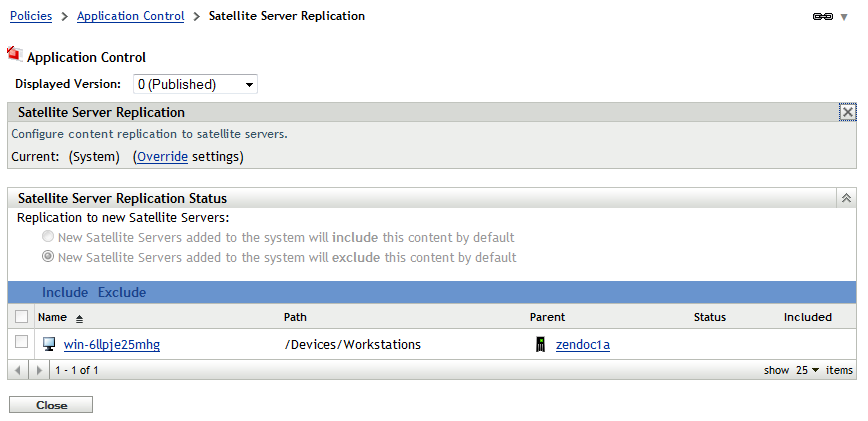This screenshot has width=868, height=421.
Task: Click the Application Control policy icon
Action: 14,55
